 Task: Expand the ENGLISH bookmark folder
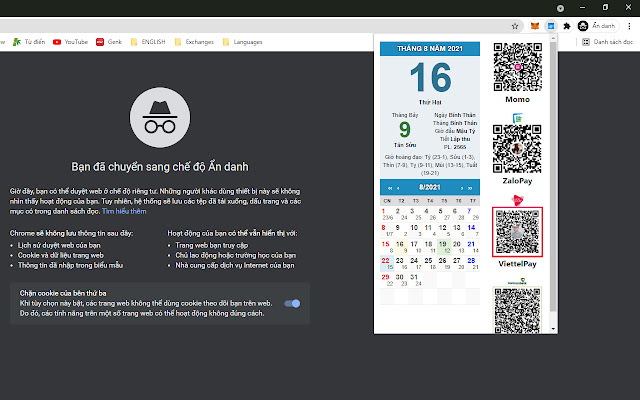(x=148, y=42)
